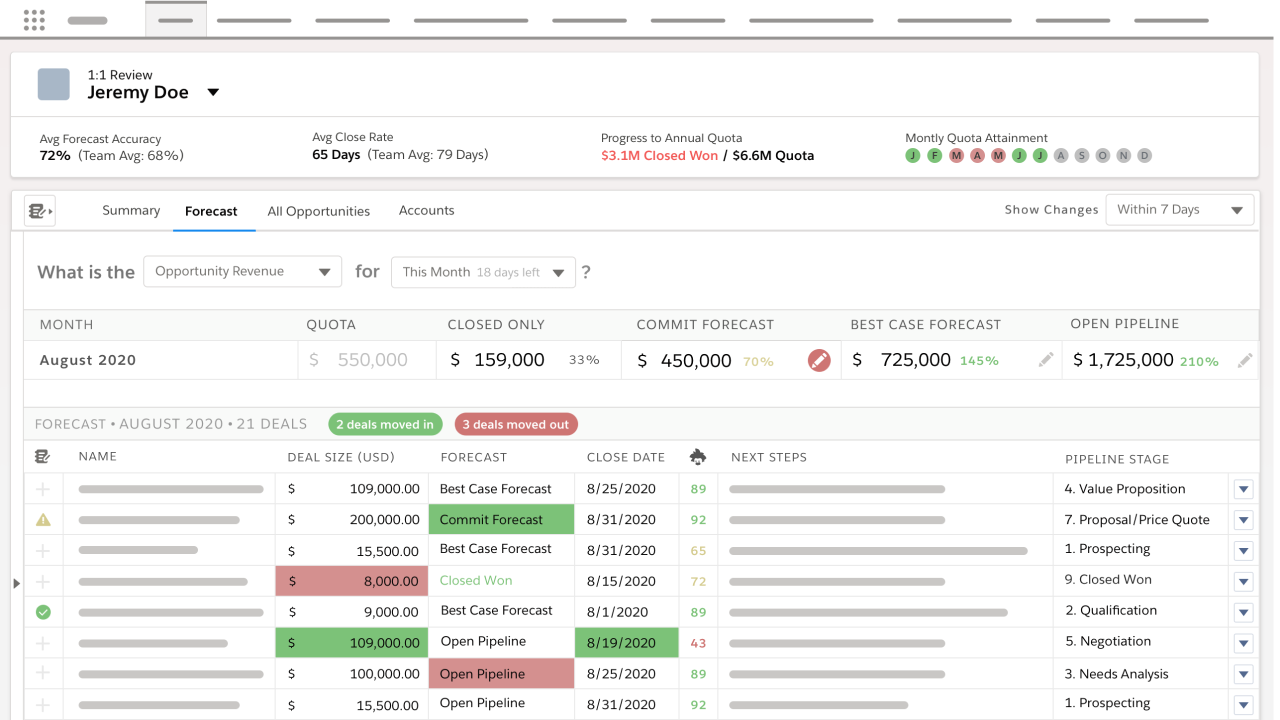Screen dimensions: 1280x720
Task: Click the green highlighted Commit Forecast cell
Action: click(x=501, y=520)
